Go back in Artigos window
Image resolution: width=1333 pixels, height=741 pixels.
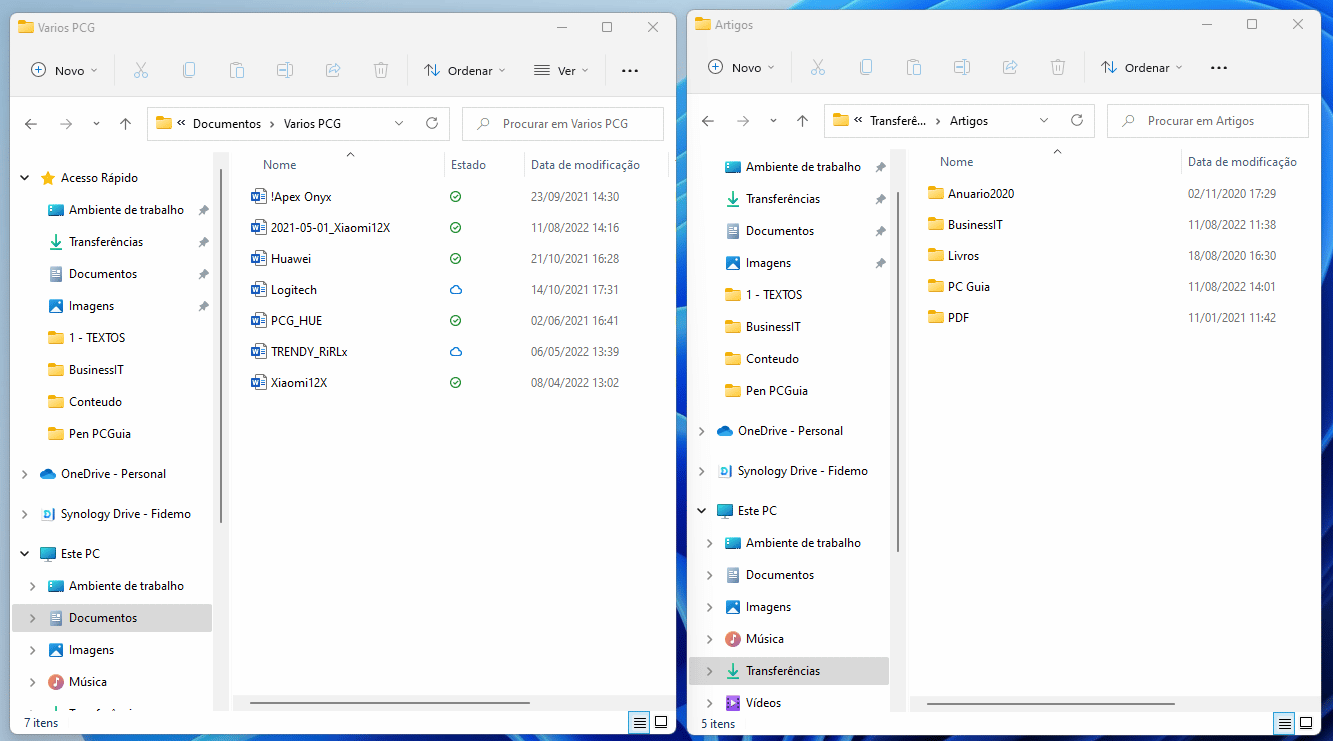click(x=708, y=121)
